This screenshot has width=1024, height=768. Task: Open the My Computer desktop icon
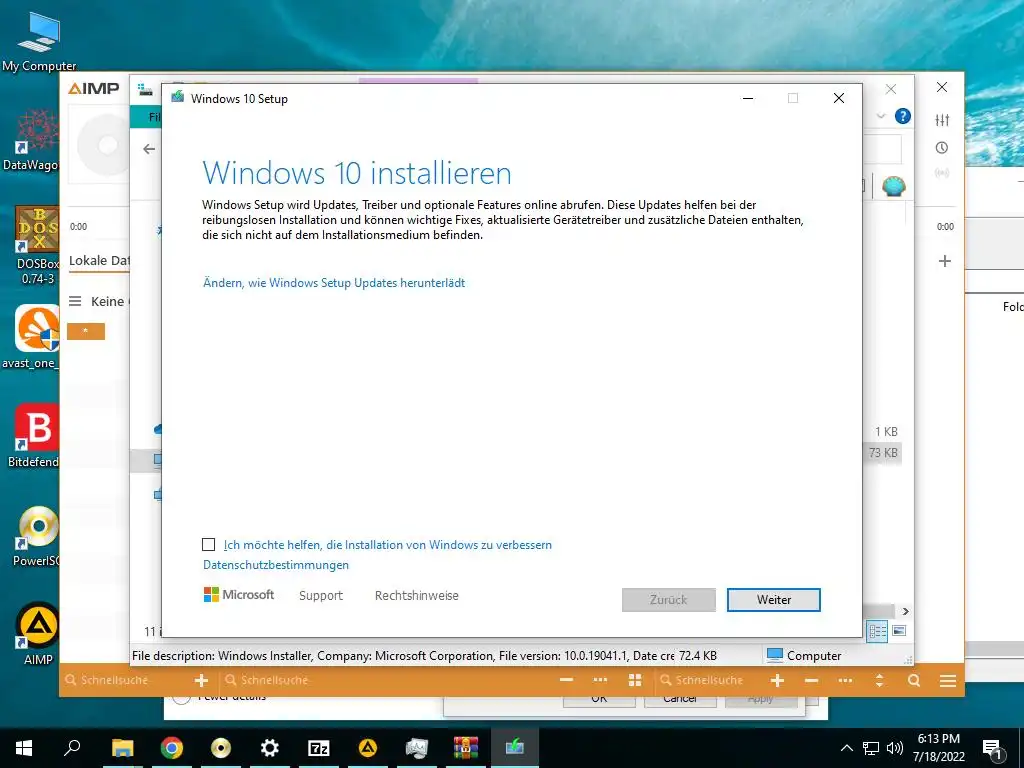(39, 40)
